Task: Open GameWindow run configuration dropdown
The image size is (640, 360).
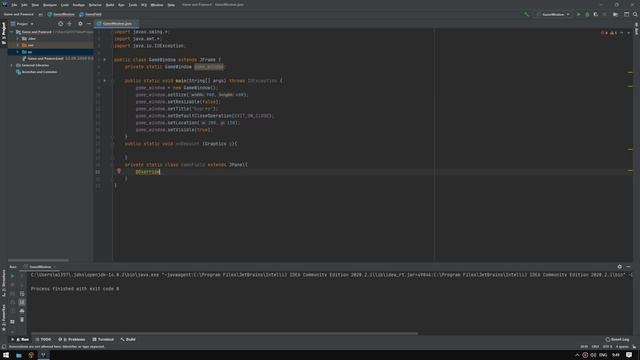Action: [x=553, y=14]
